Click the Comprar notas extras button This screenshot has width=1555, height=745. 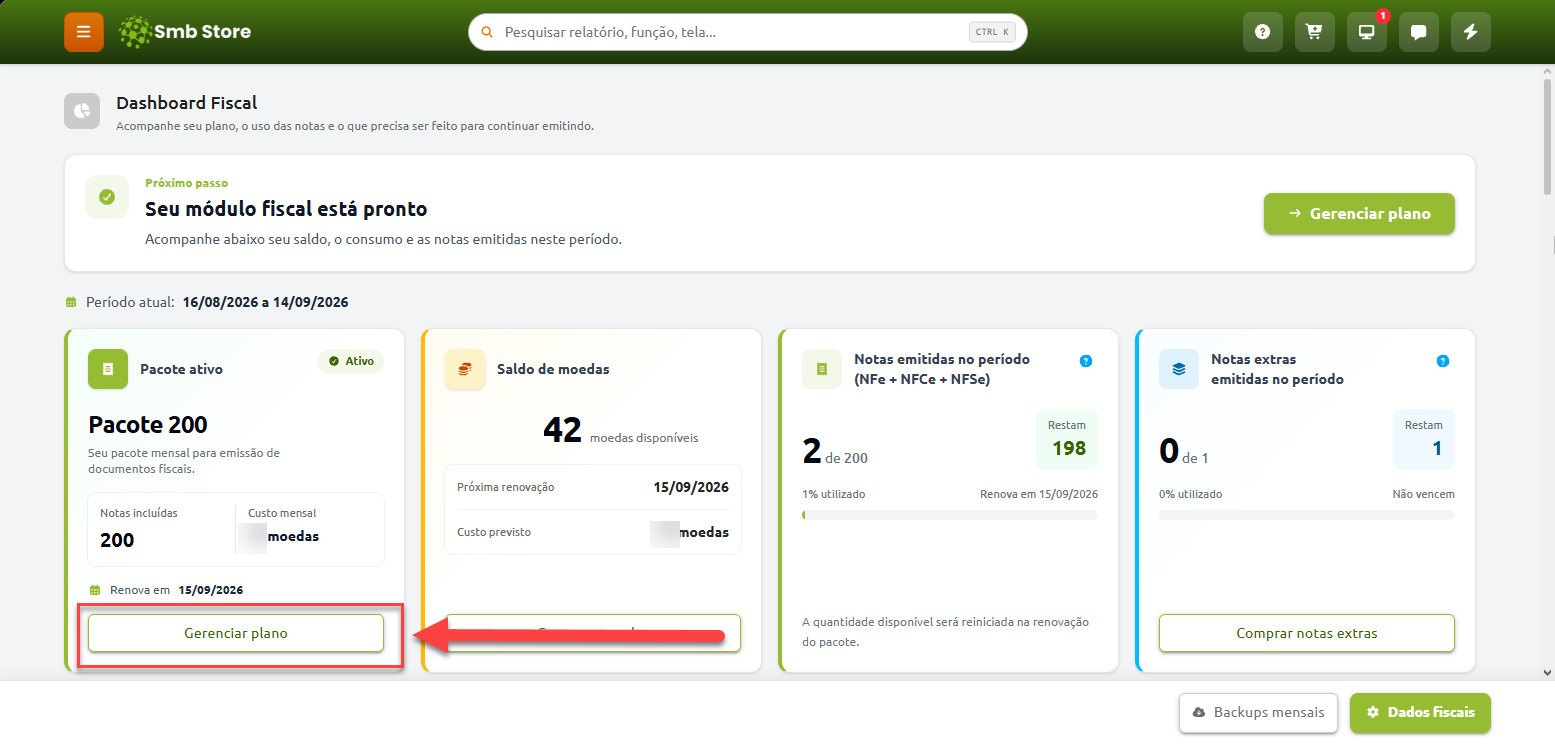(1307, 633)
